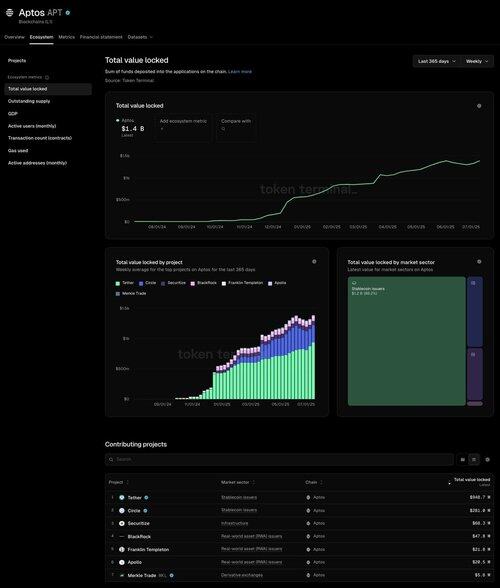
Task: Click the Aptos logo icon in the header
Action: (9, 13)
